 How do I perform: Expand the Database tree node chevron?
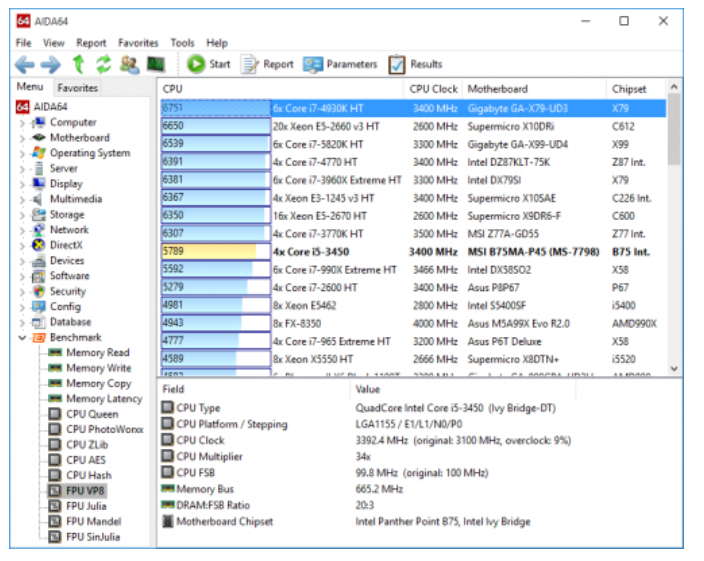tap(22, 323)
